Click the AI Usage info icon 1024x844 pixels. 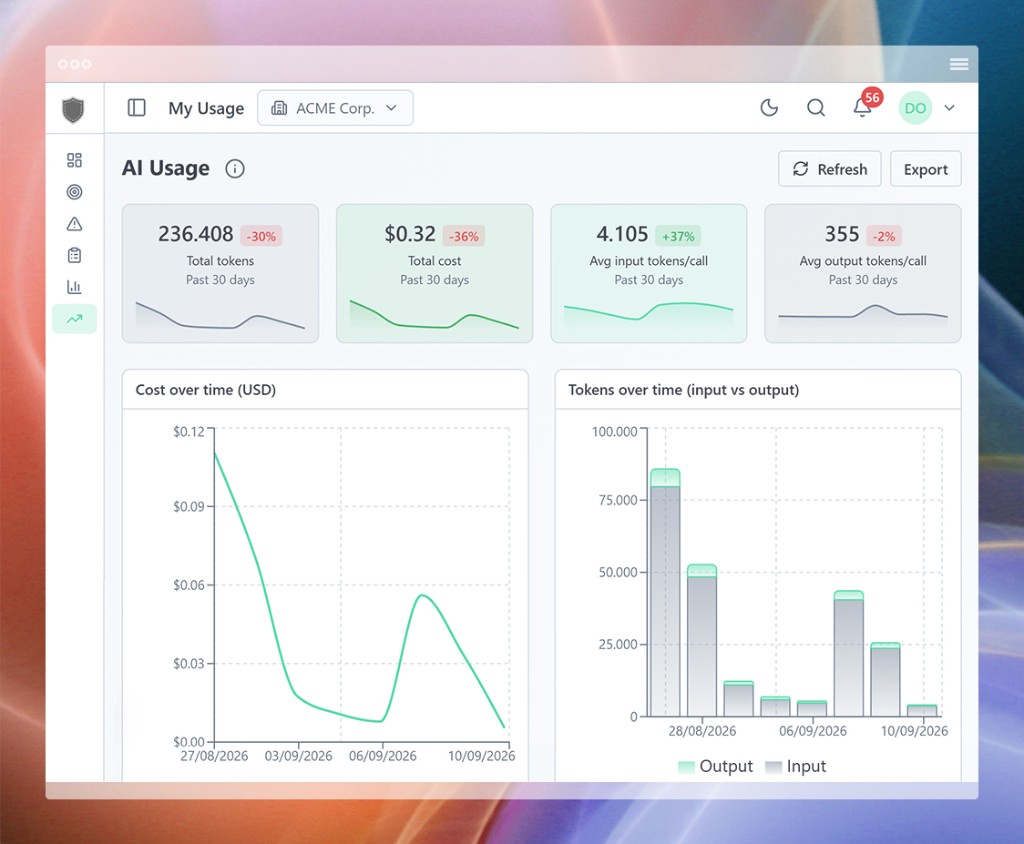tap(235, 169)
